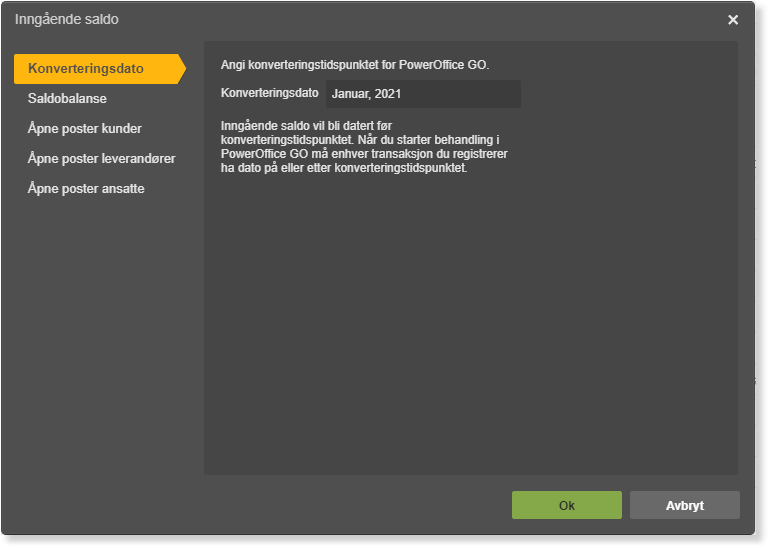The image size is (769, 548).
Task: Cancel with the Avbryt button
Action: [685, 505]
